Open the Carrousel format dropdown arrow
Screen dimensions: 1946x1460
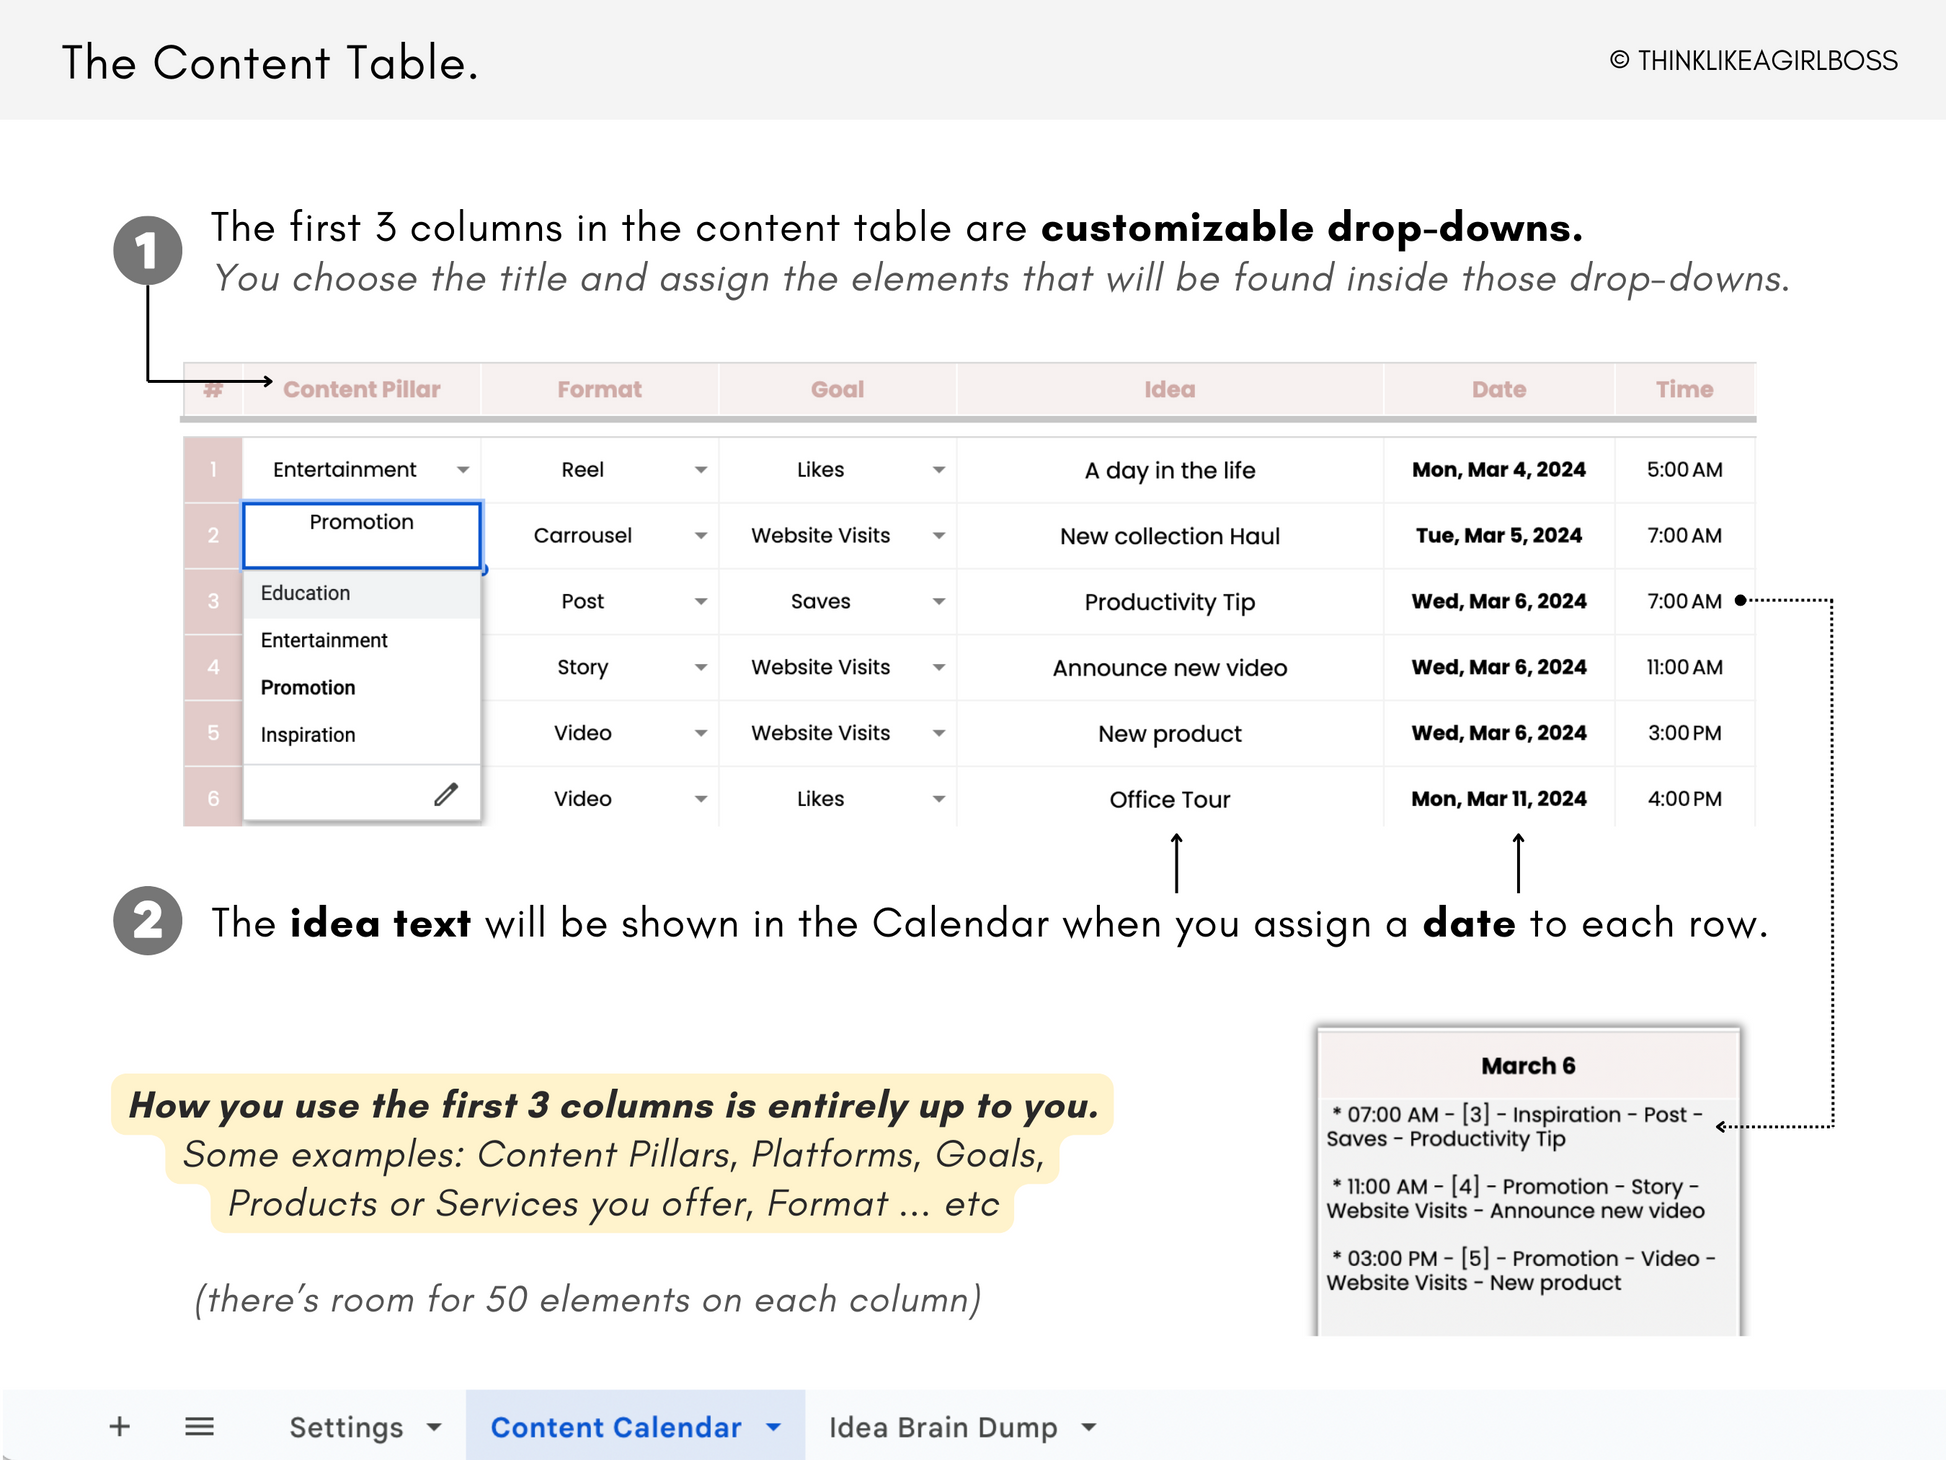click(x=701, y=536)
